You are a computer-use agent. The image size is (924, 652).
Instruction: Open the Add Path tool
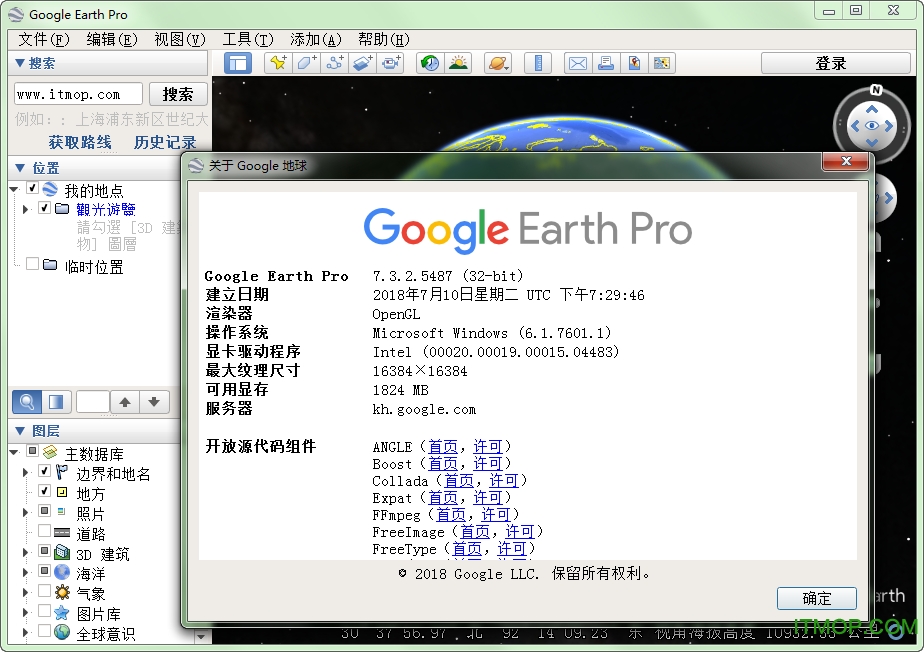point(332,62)
